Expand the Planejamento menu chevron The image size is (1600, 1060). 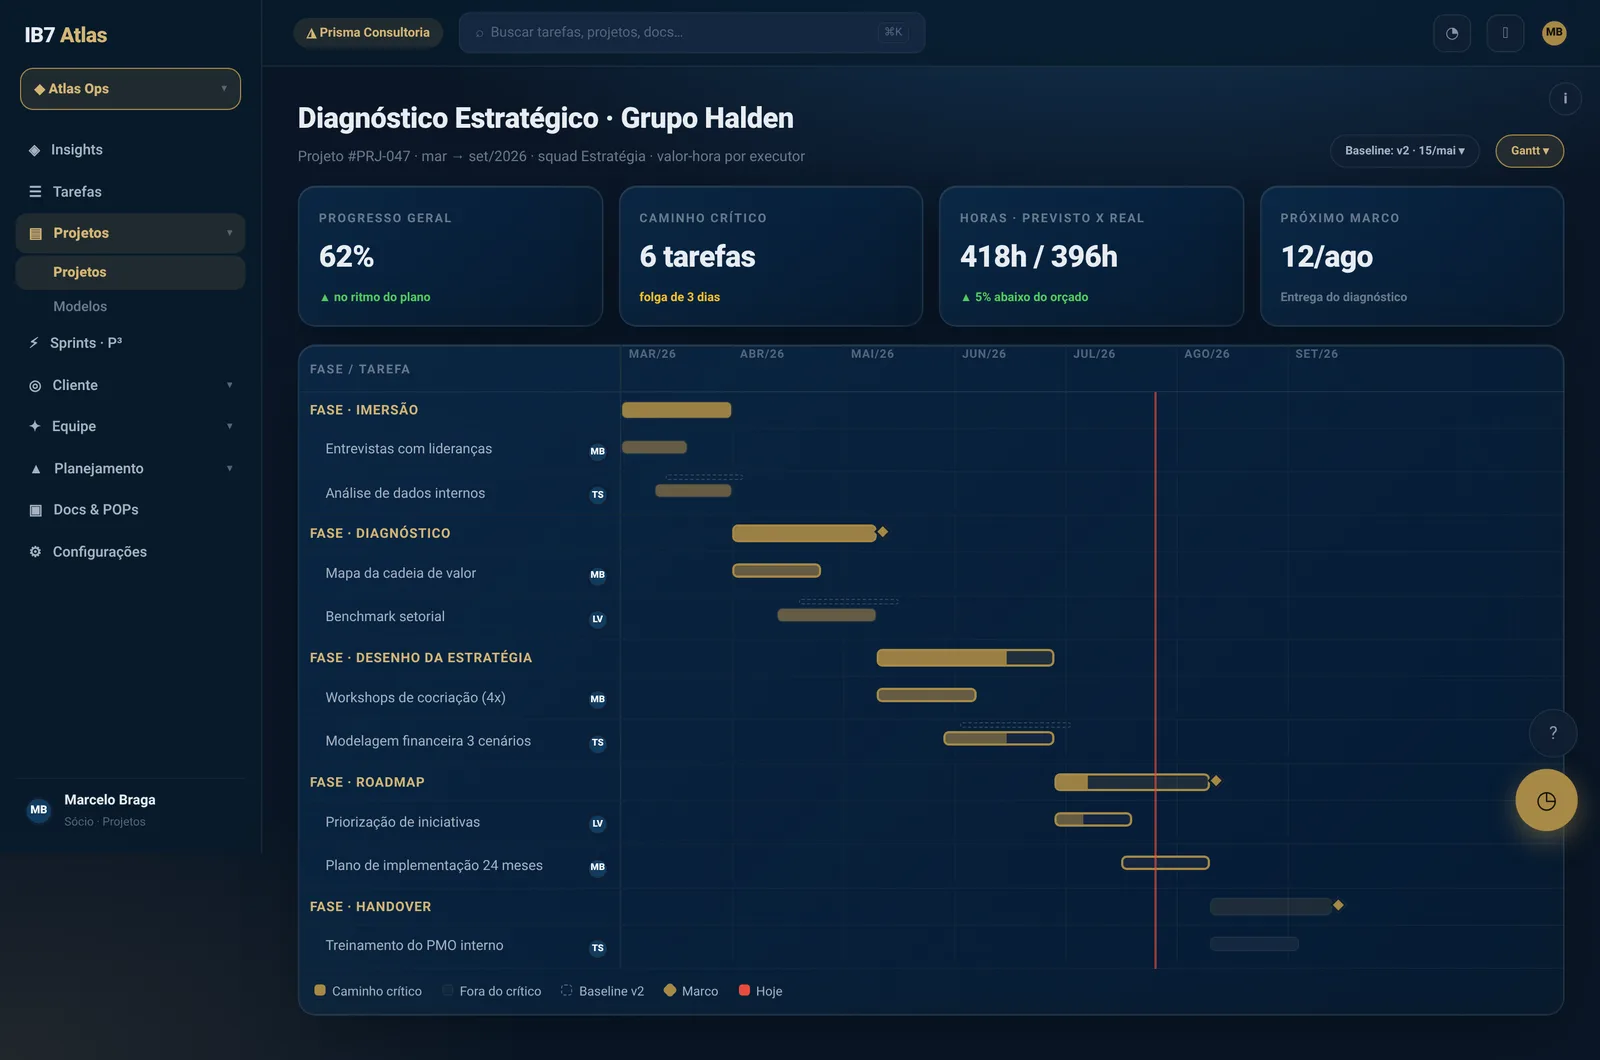[229, 468]
